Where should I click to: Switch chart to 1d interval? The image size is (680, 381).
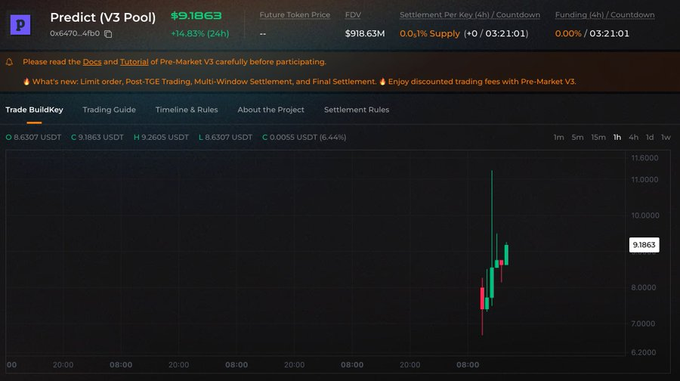pyautogui.click(x=650, y=137)
